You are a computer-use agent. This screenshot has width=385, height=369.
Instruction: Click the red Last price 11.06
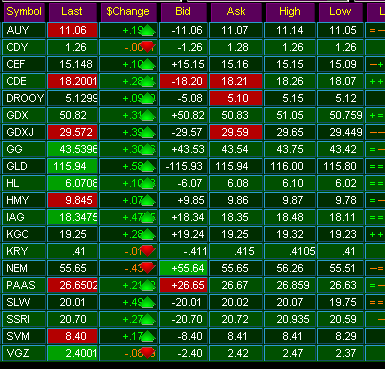(x=73, y=30)
